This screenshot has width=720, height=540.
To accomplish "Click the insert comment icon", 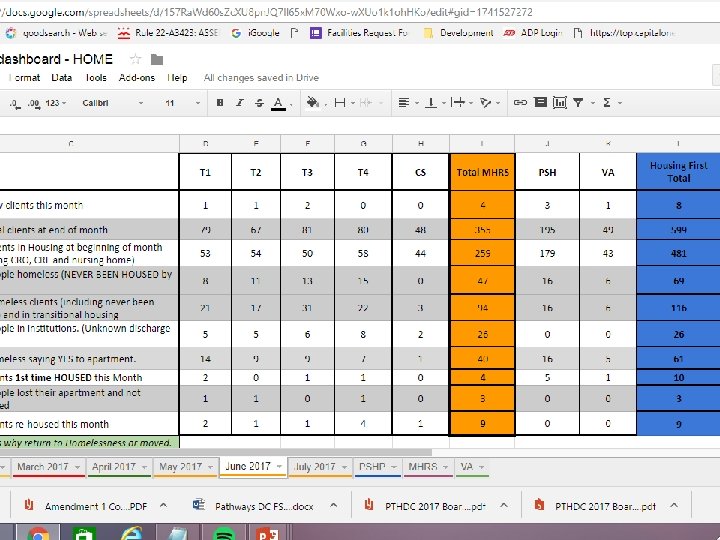I will [540, 102].
